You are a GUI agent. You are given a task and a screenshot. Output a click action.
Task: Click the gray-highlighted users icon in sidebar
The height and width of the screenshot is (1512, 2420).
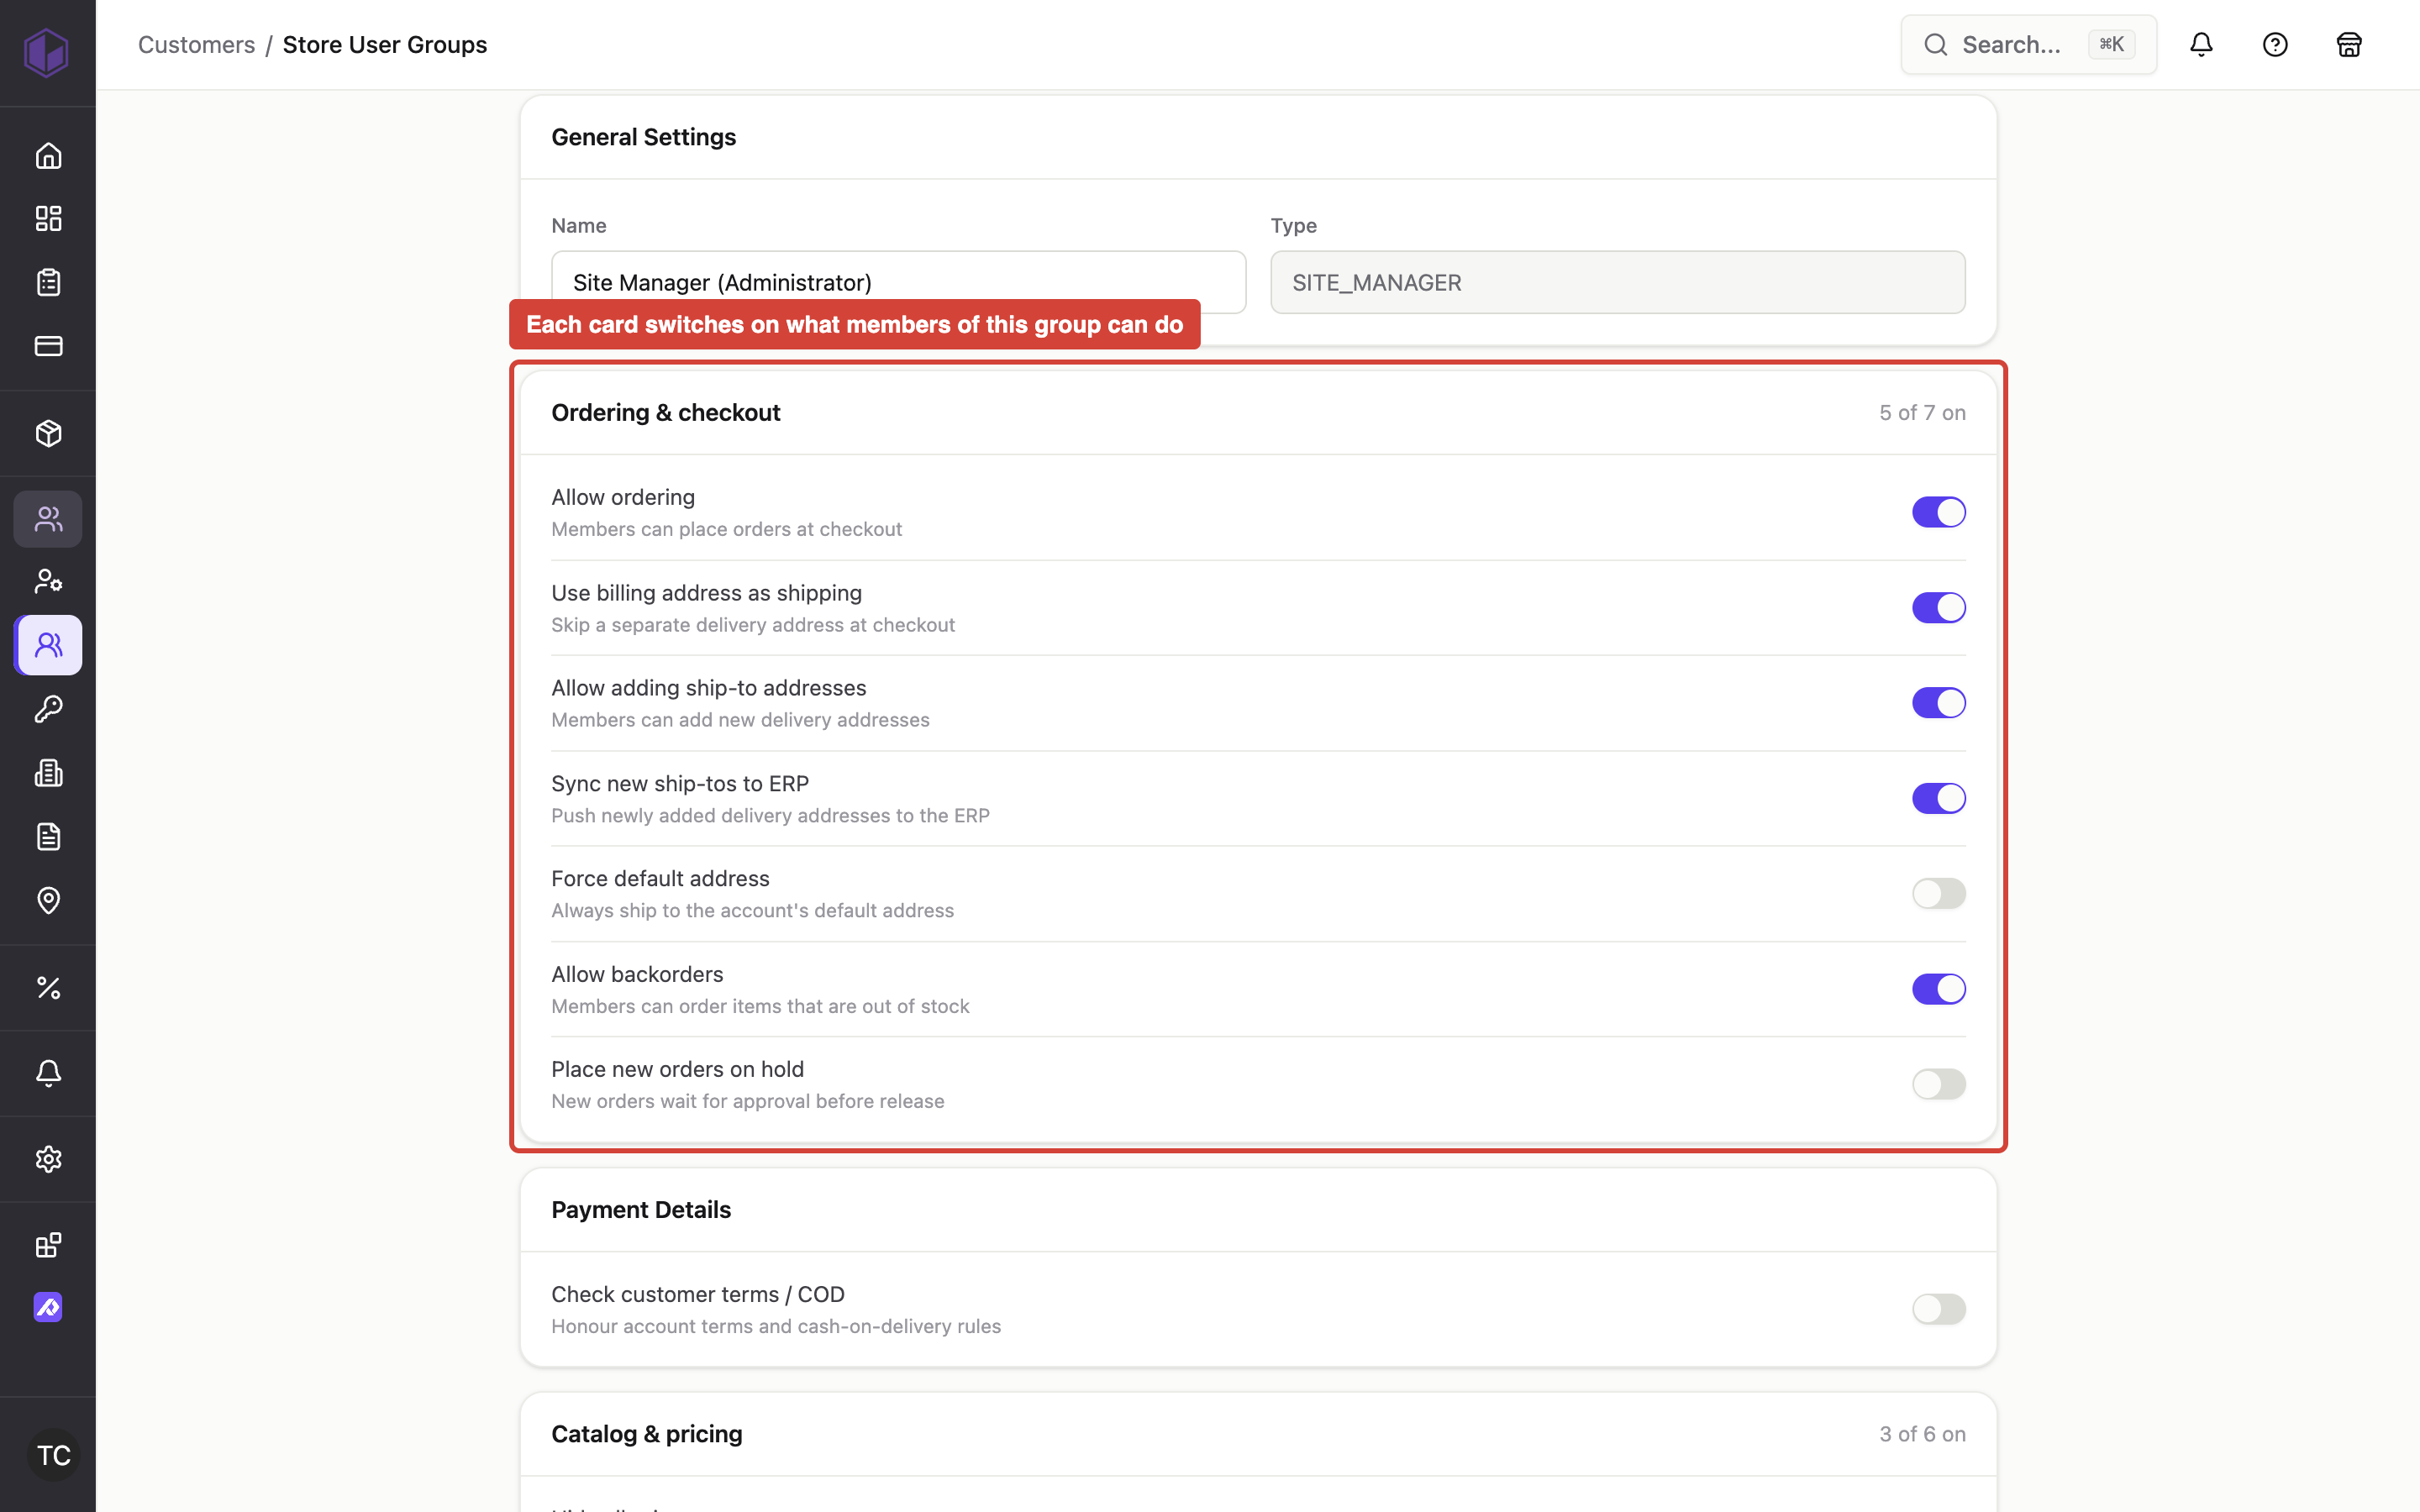[x=48, y=519]
